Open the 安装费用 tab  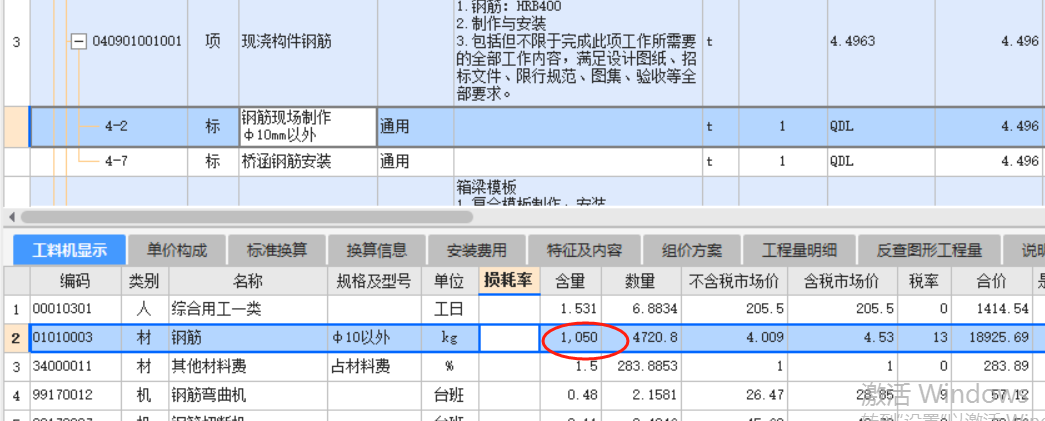477,250
